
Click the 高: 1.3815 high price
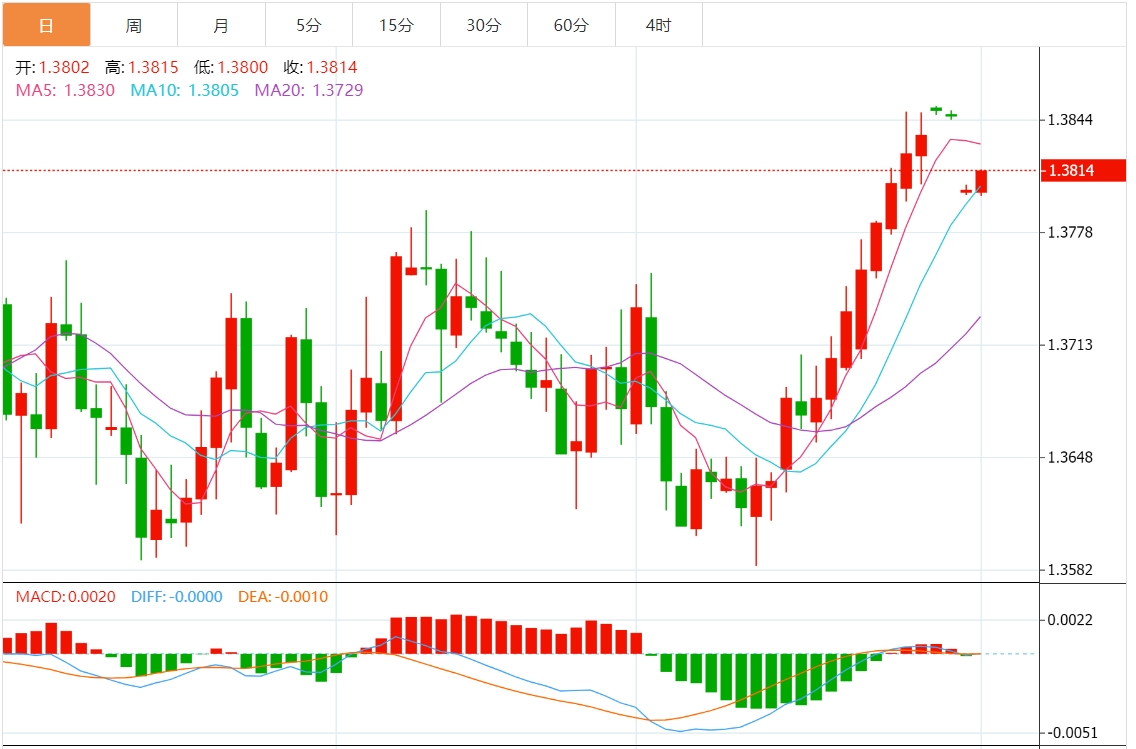tap(142, 67)
